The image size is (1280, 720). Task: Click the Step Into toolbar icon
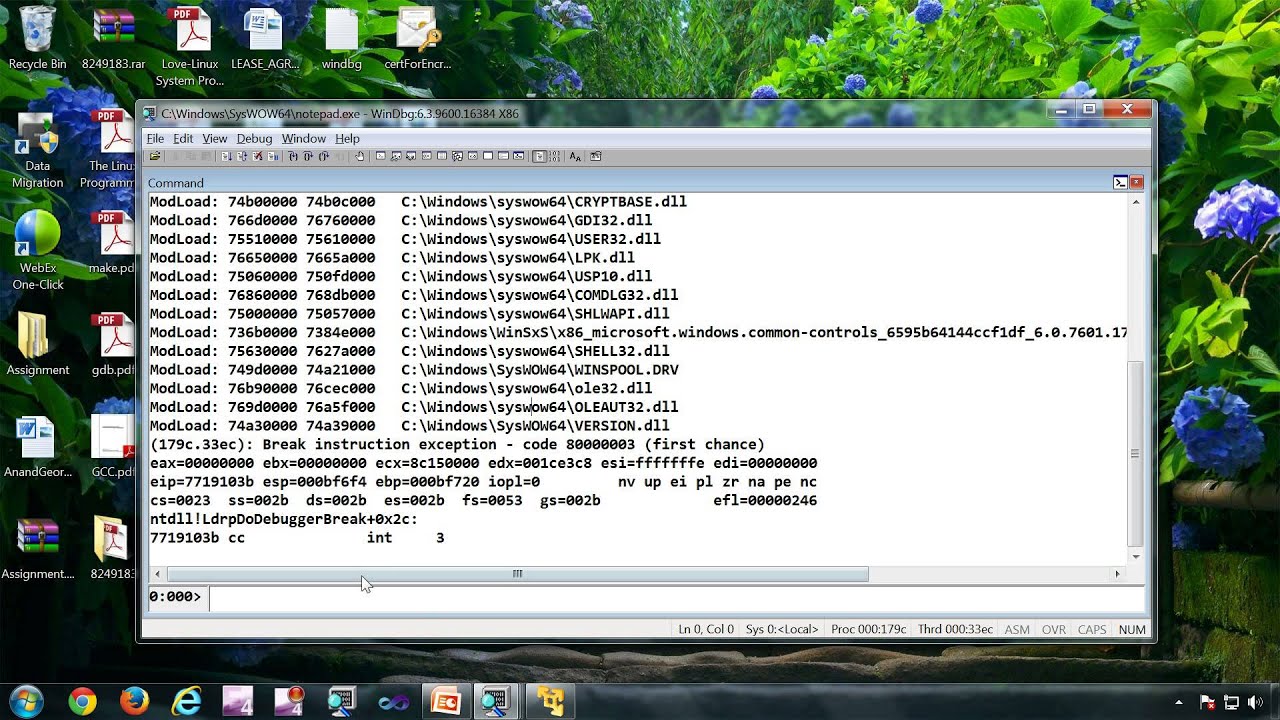[x=293, y=156]
